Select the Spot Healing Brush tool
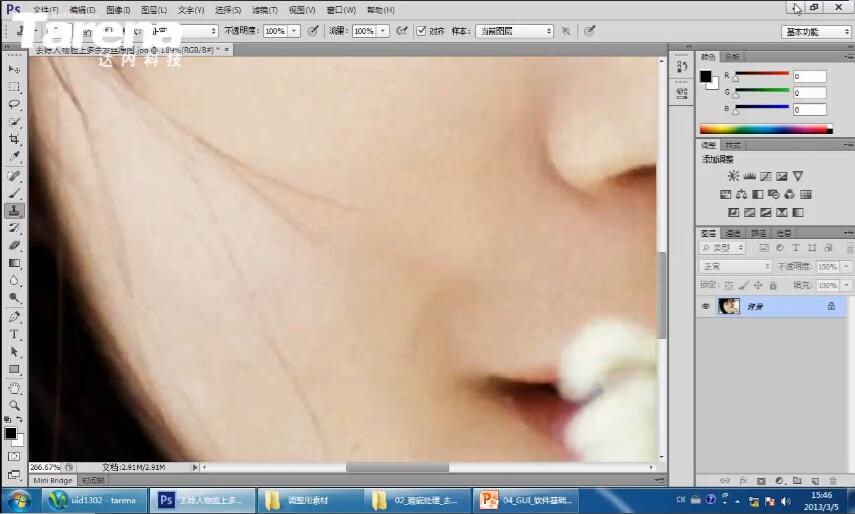This screenshot has height=514, width=855. (14, 176)
